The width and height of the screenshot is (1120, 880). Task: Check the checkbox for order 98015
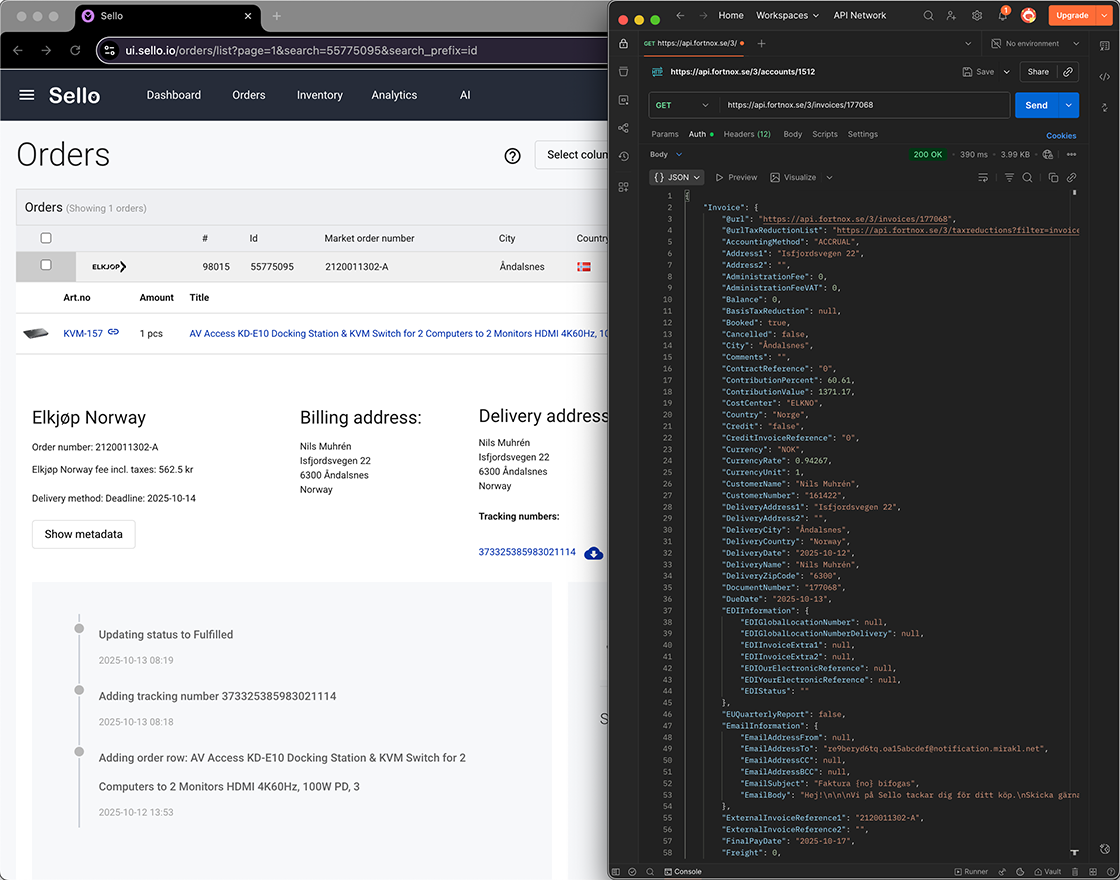click(45, 266)
